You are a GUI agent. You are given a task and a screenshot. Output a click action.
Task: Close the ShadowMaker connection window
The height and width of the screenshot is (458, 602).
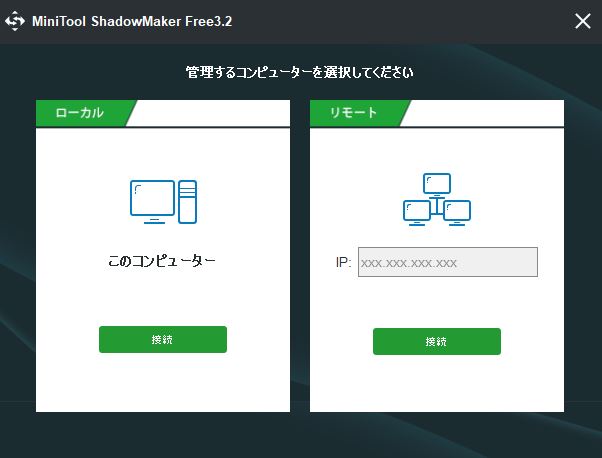click(582, 21)
